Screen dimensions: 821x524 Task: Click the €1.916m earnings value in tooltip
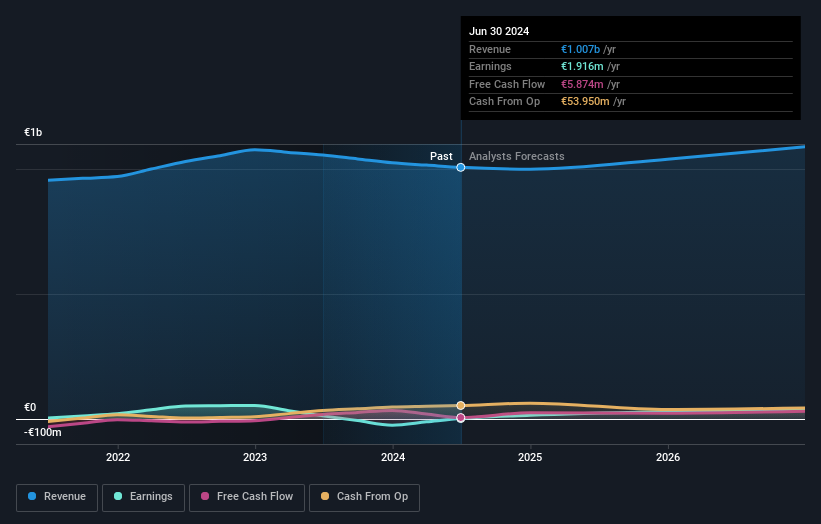[582, 66]
